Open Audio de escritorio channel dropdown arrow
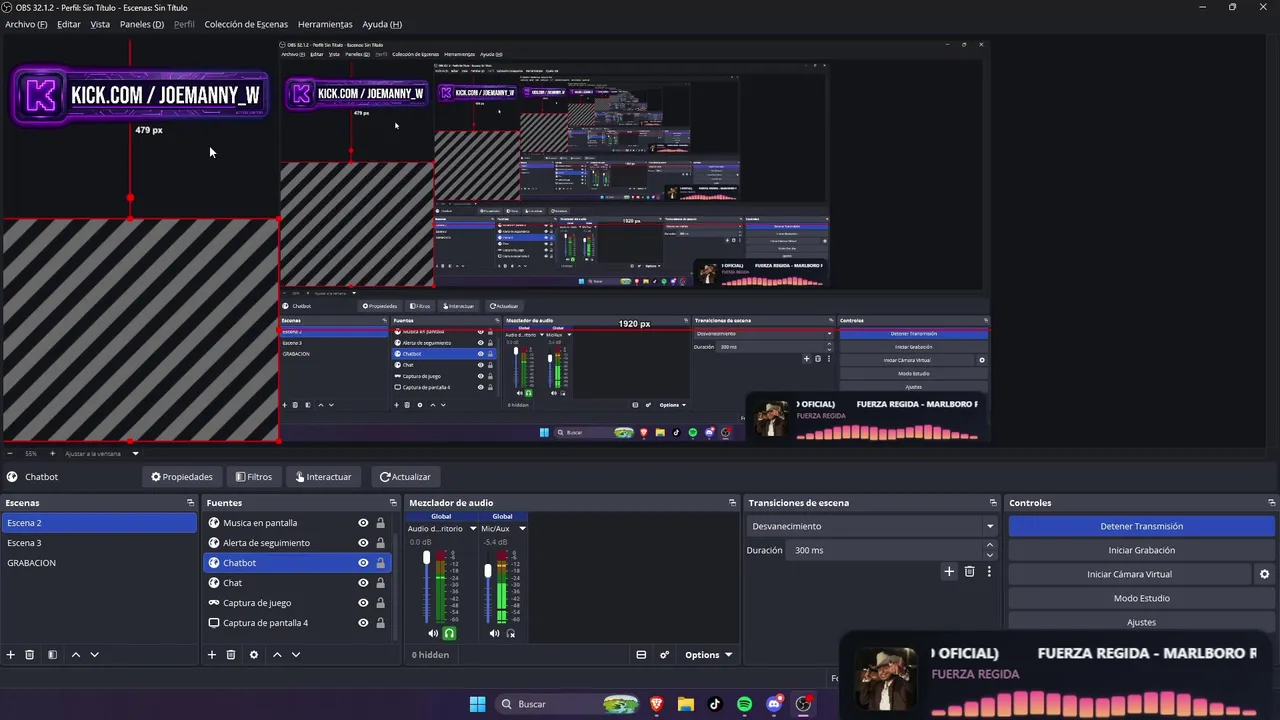This screenshot has width=1280, height=720. [x=473, y=529]
